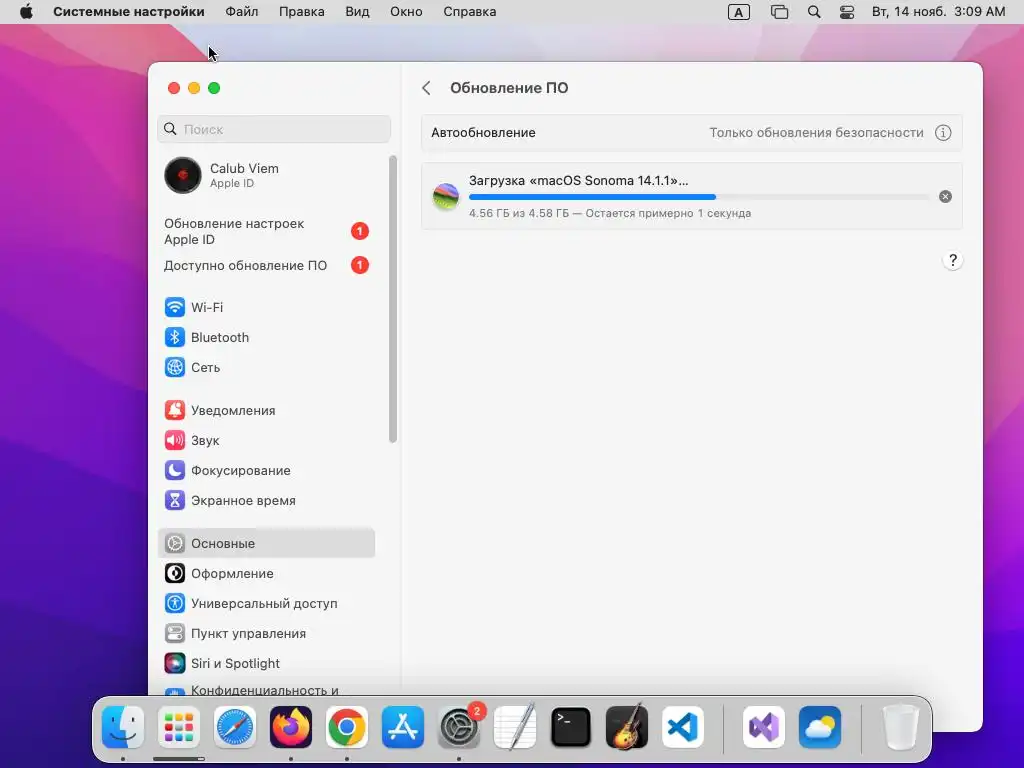Open Bluetooth settings in sidebar
The height and width of the screenshot is (768, 1024).
[266, 337]
